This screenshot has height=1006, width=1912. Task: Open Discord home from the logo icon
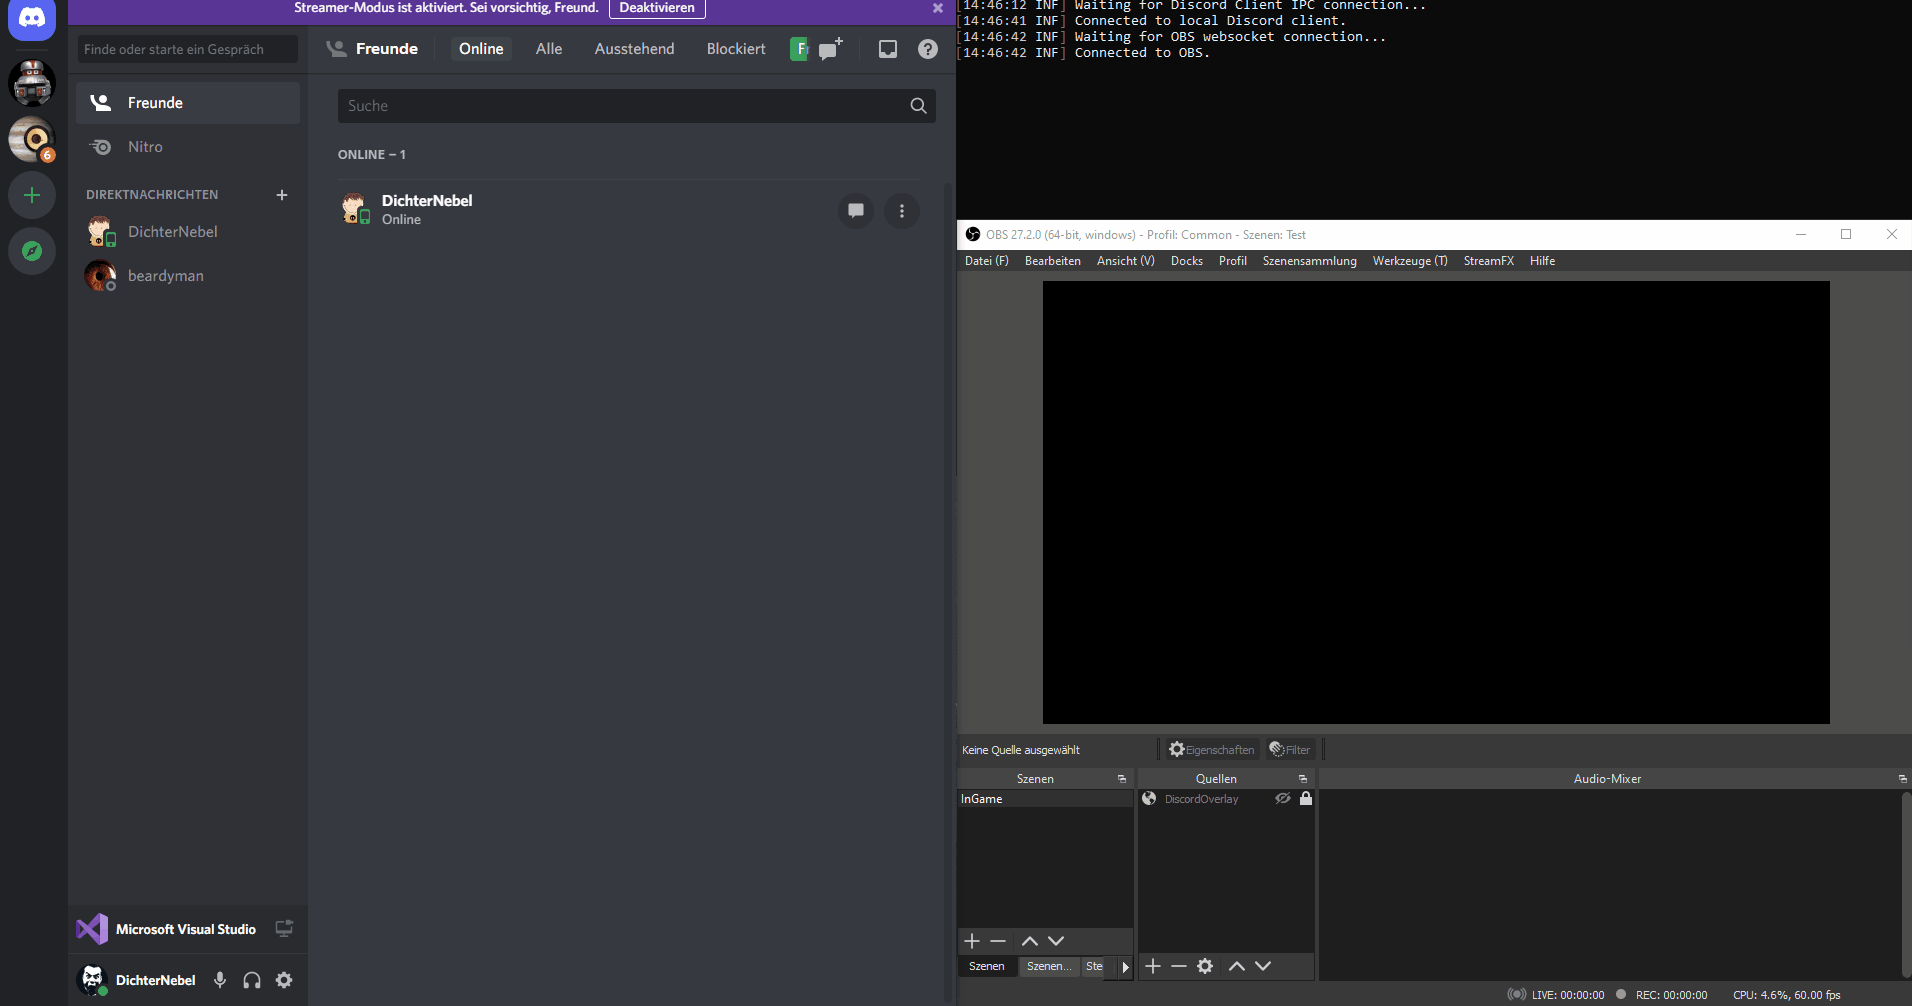tap(32, 18)
